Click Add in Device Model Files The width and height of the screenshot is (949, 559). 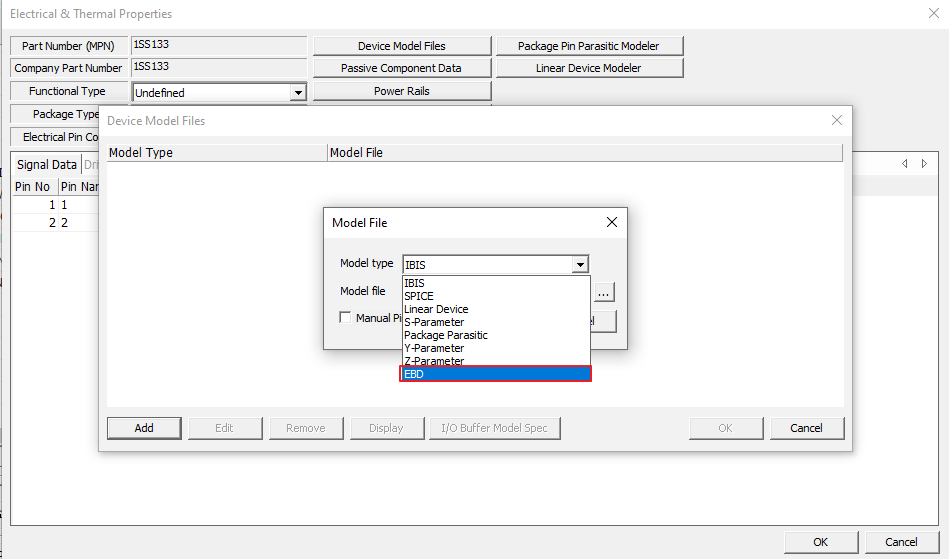pos(144,428)
